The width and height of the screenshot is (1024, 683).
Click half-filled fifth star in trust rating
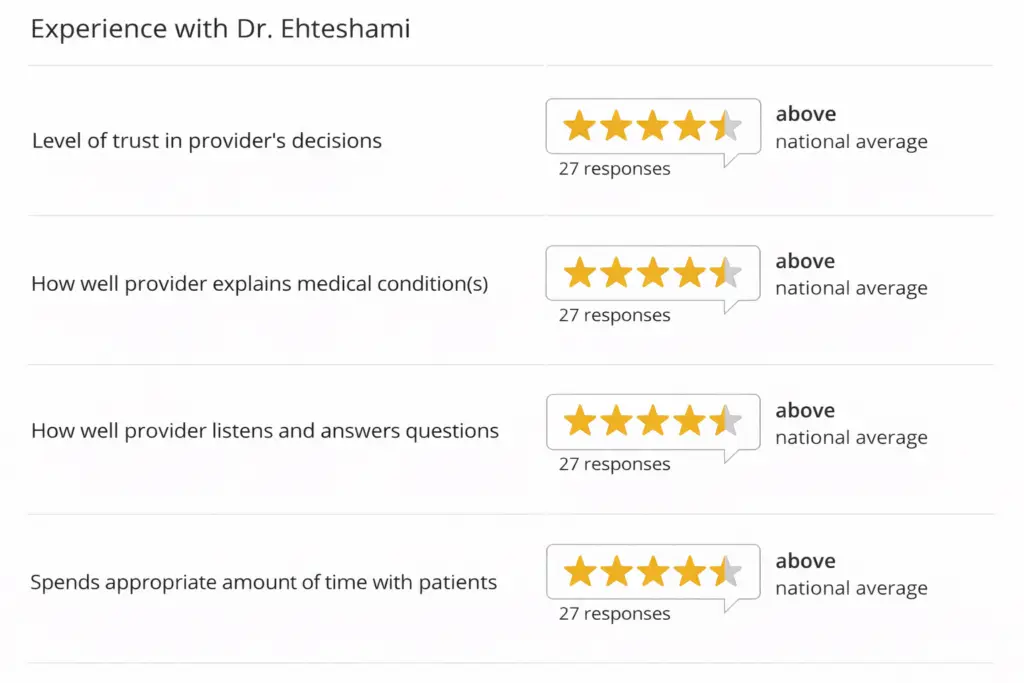coord(727,127)
